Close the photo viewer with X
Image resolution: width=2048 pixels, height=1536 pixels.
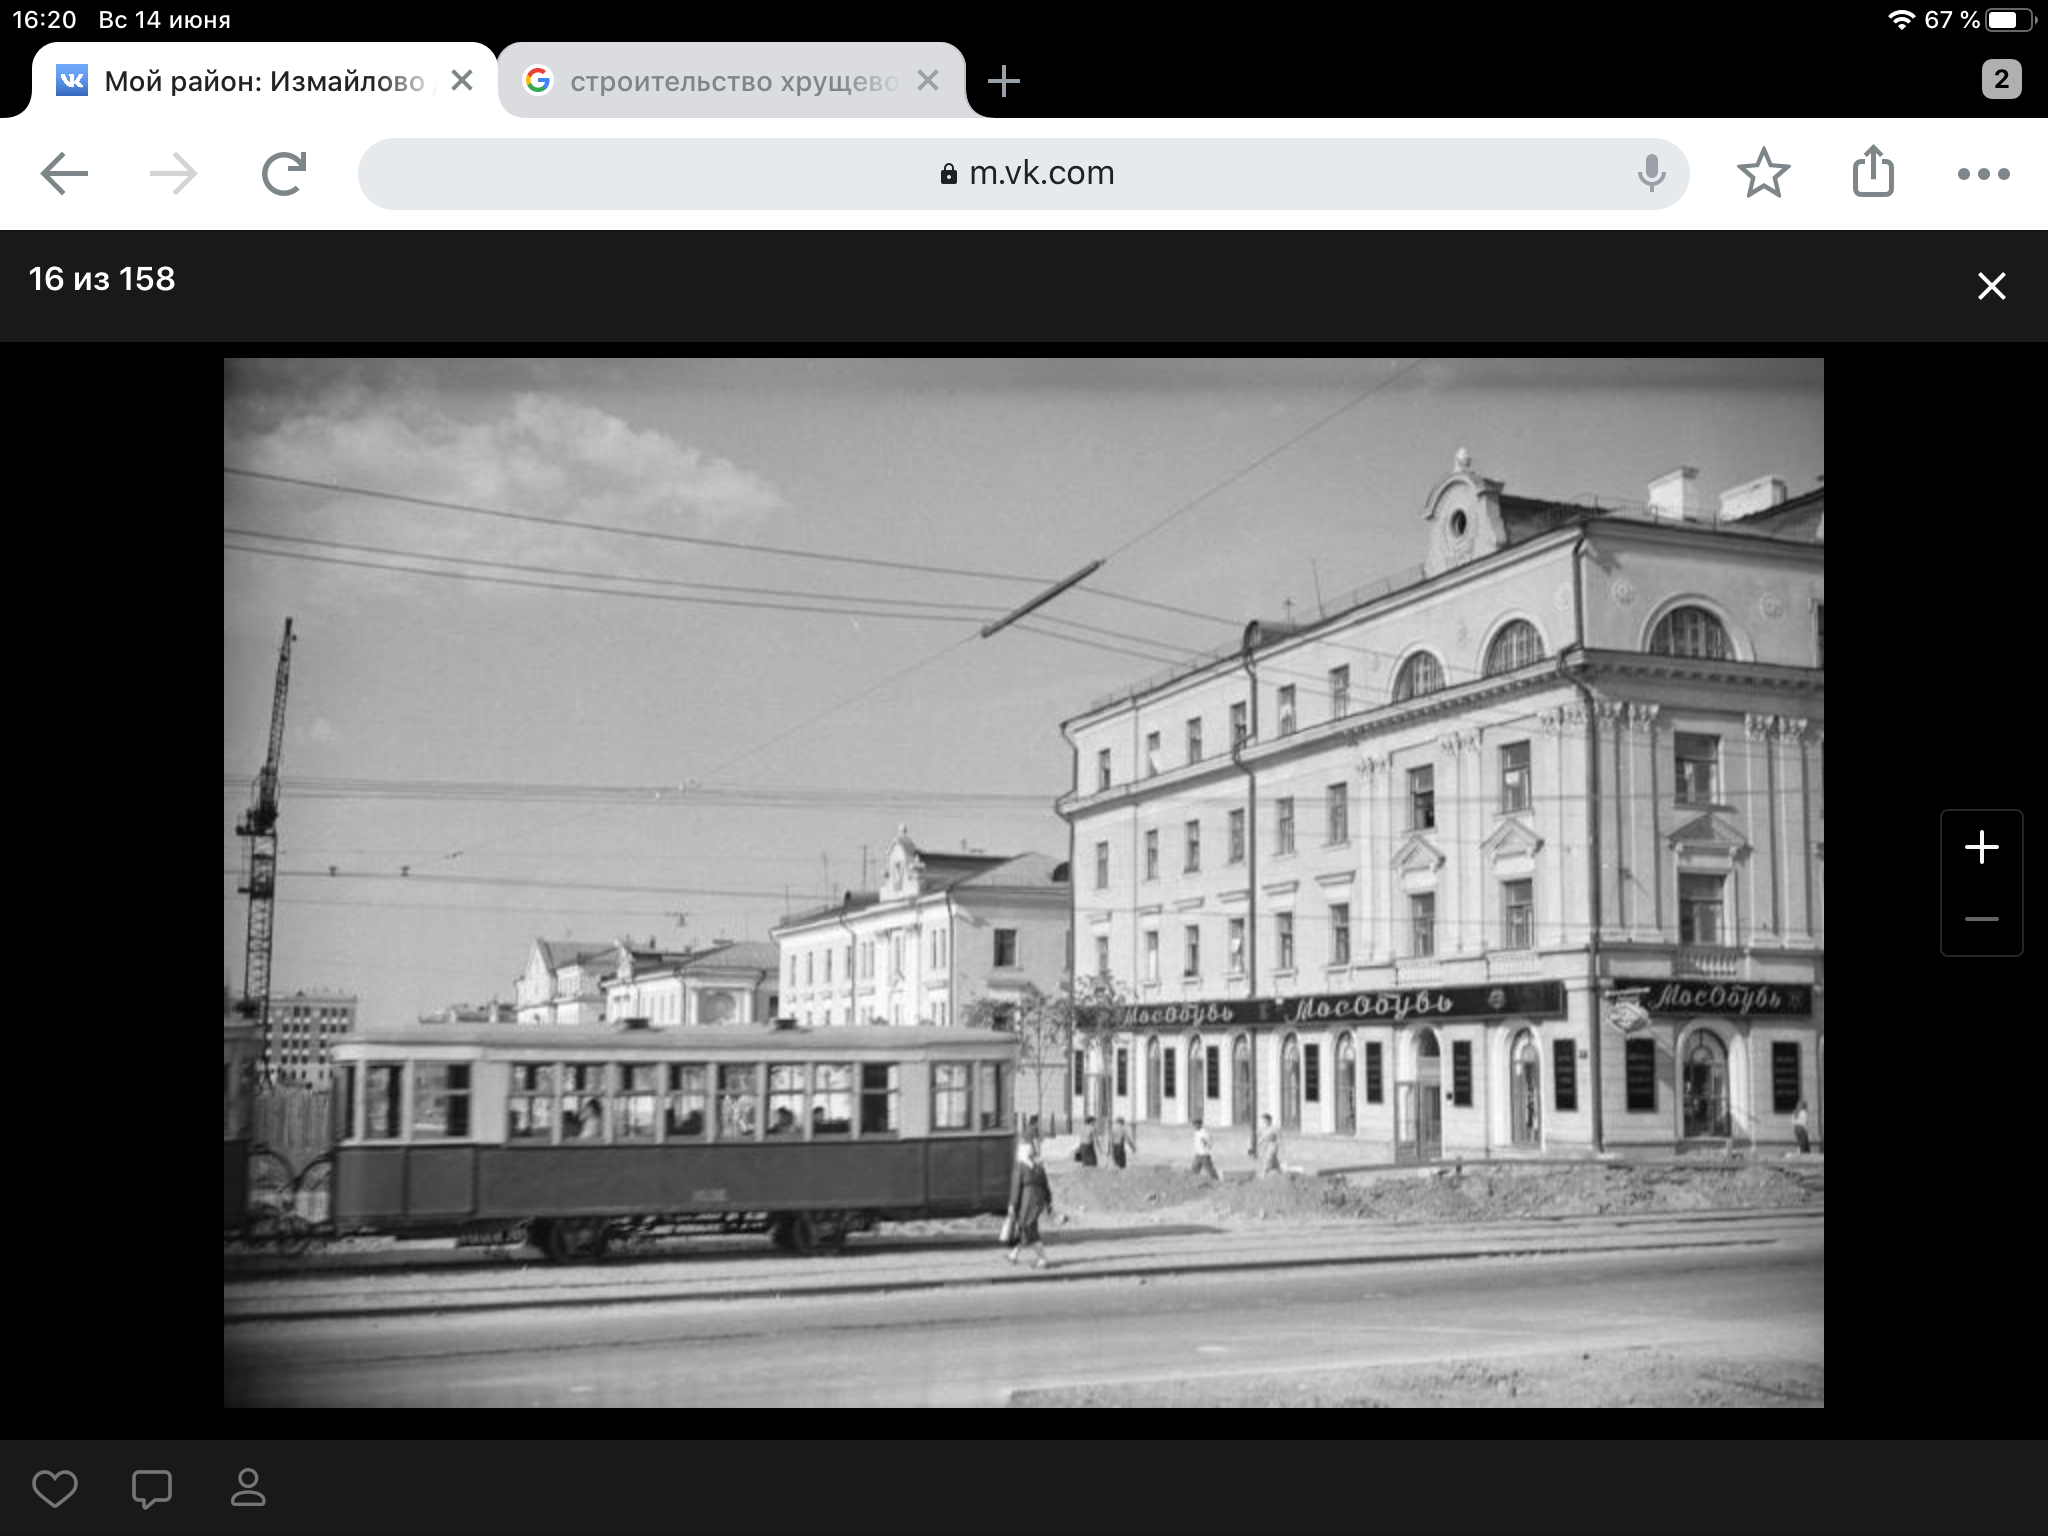coord(1991,287)
